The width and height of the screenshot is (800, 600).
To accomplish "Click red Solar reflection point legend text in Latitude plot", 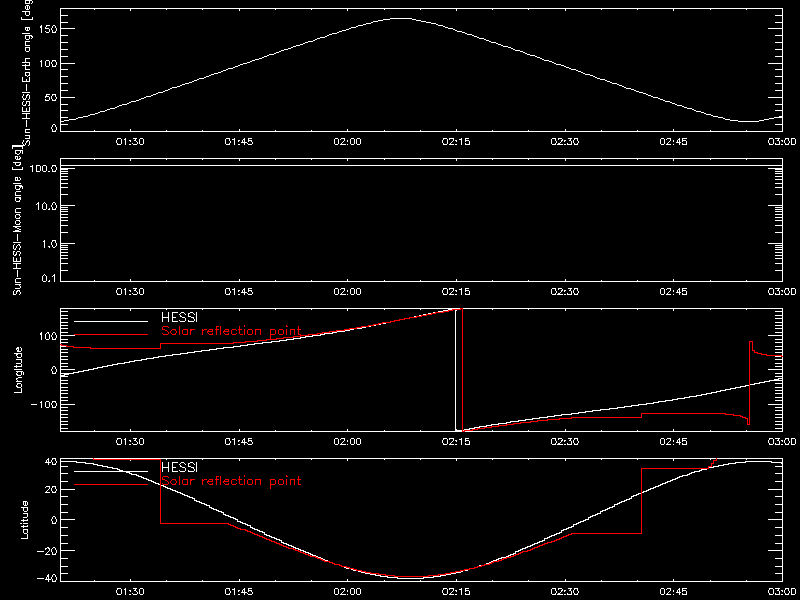I will click(231, 481).
